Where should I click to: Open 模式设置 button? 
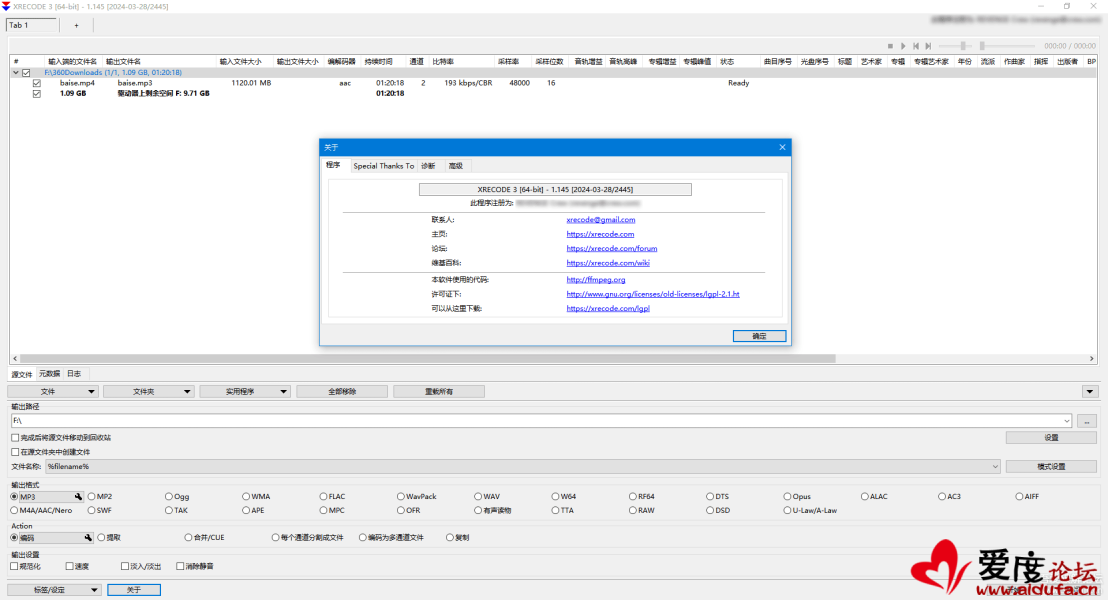1051,466
